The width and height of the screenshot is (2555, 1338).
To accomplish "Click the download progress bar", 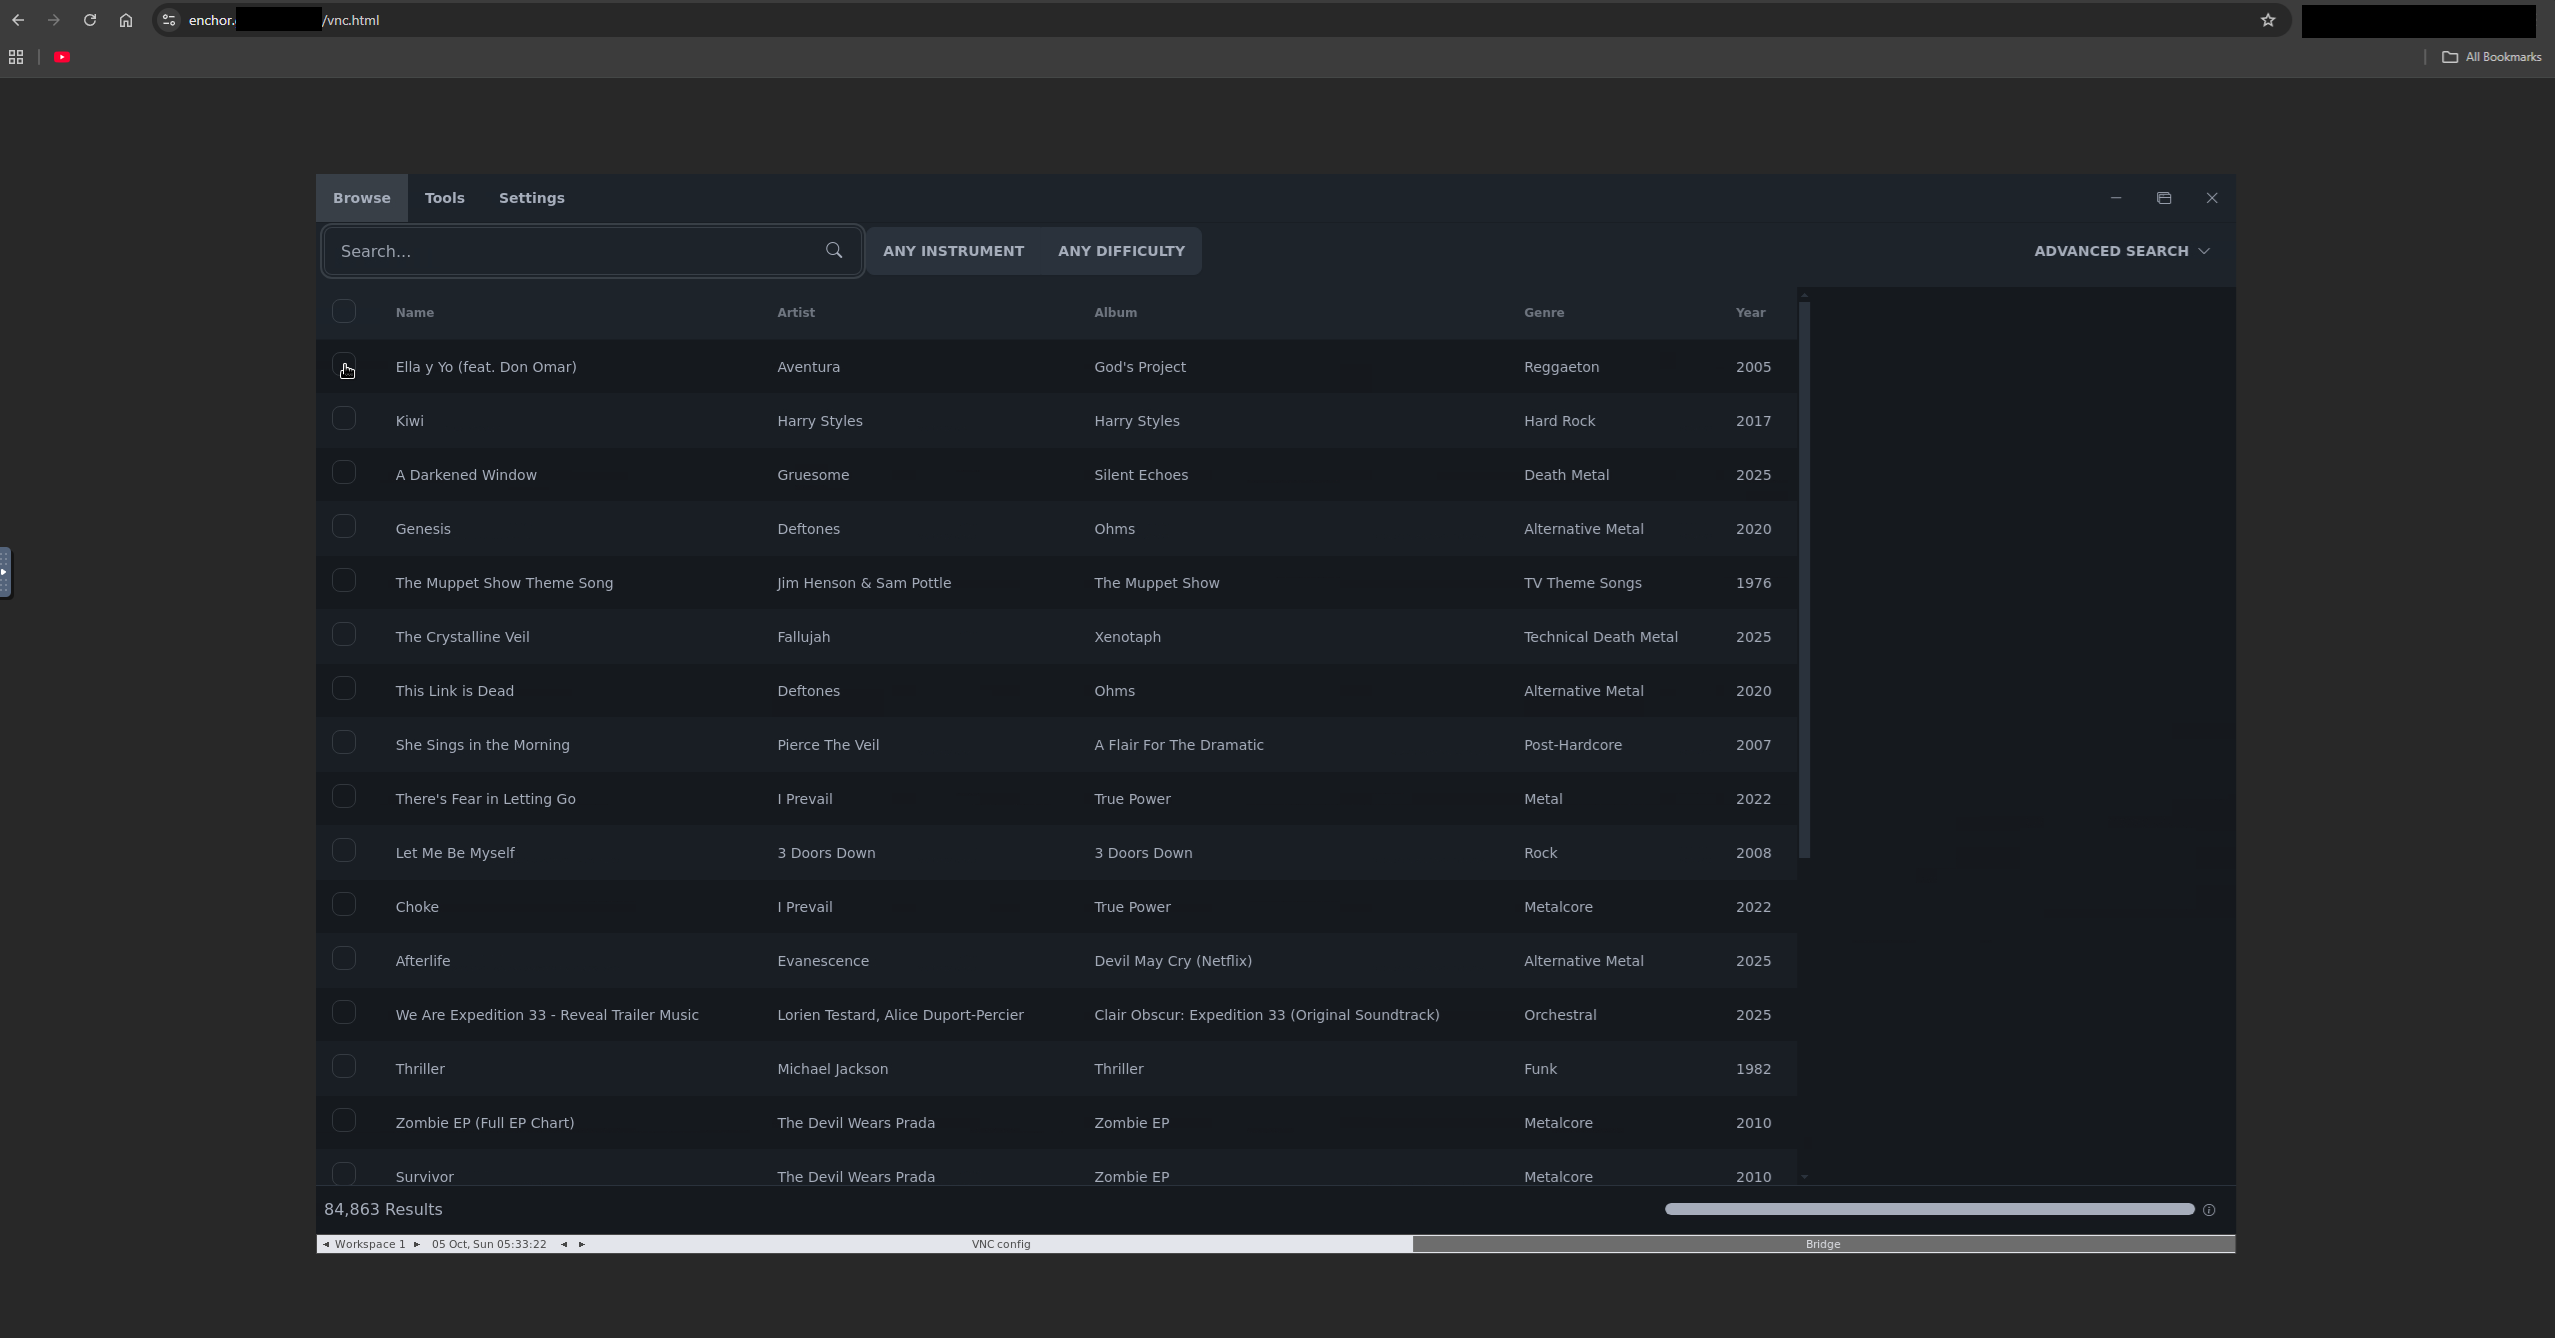I will pos(1928,1209).
